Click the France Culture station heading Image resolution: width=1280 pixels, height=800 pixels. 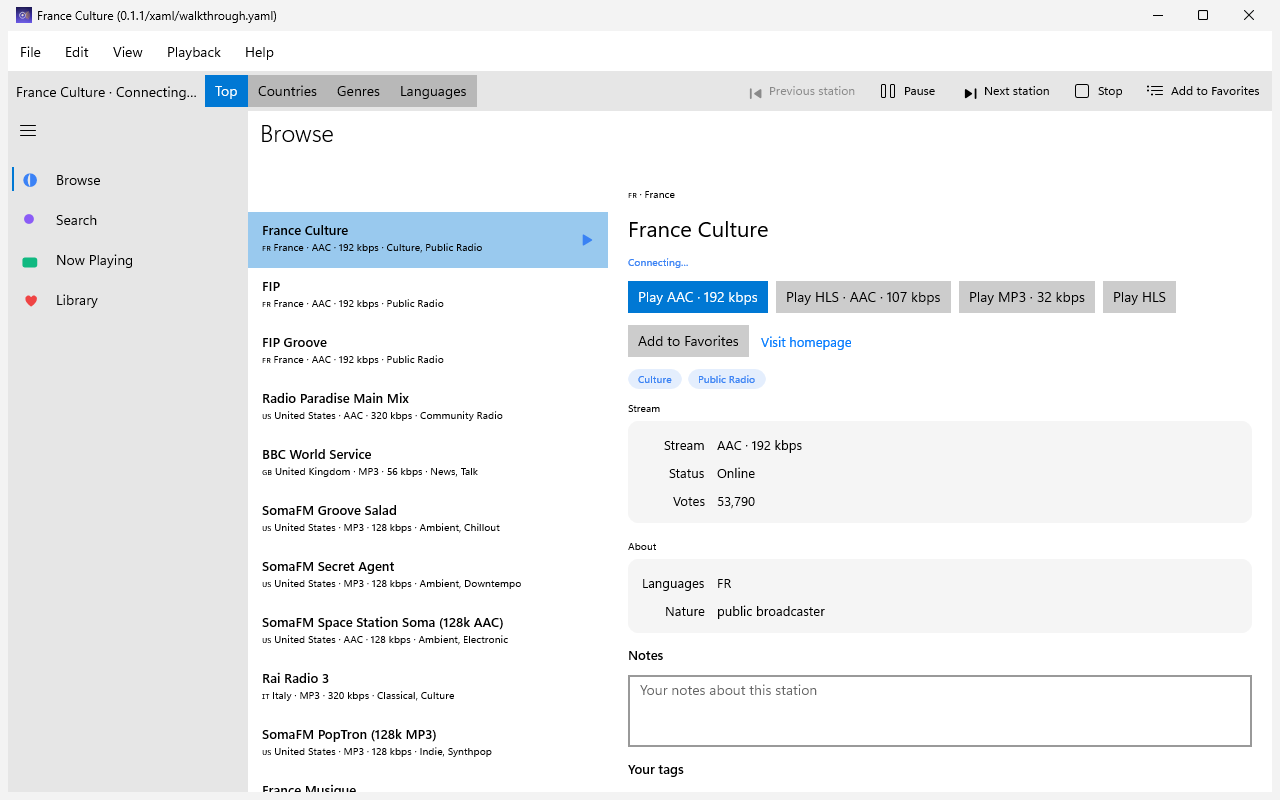[x=698, y=230]
